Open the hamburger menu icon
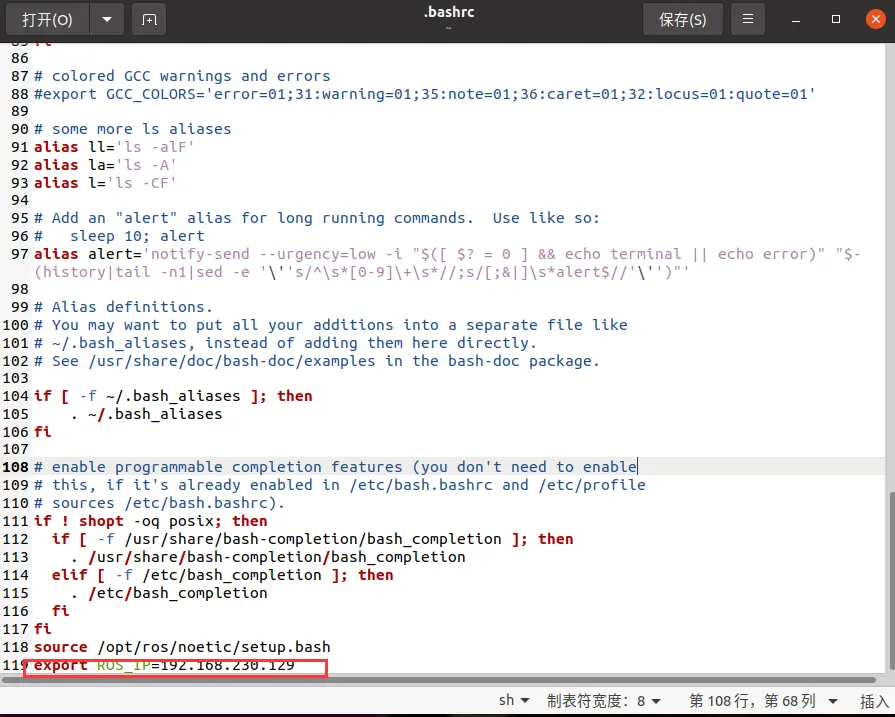Screen dimensions: 895x717 click(x=748, y=19)
